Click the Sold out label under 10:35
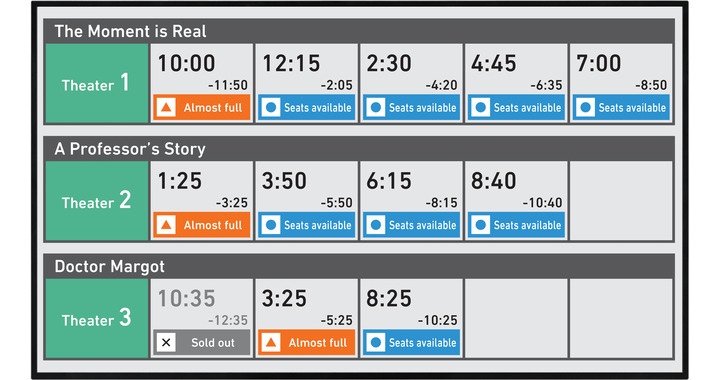The width and height of the screenshot is (720, 380). pyautogui.click(x=213, y=343)
